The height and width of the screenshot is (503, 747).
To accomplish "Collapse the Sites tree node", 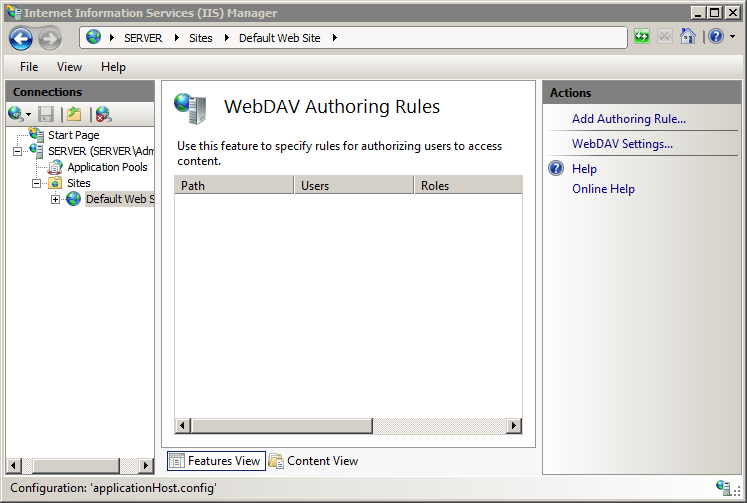I will tap(36, 183).
